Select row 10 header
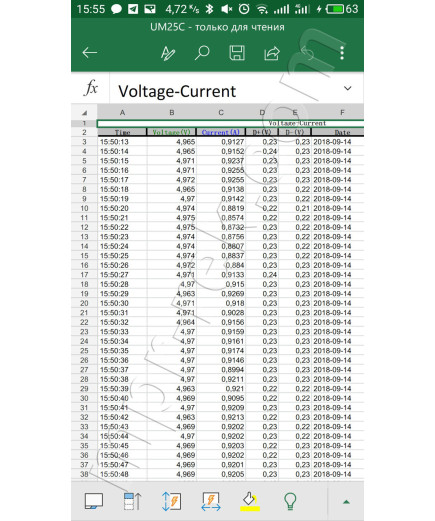The width and height of the screenshot is (435, 521). pos(84,208)
